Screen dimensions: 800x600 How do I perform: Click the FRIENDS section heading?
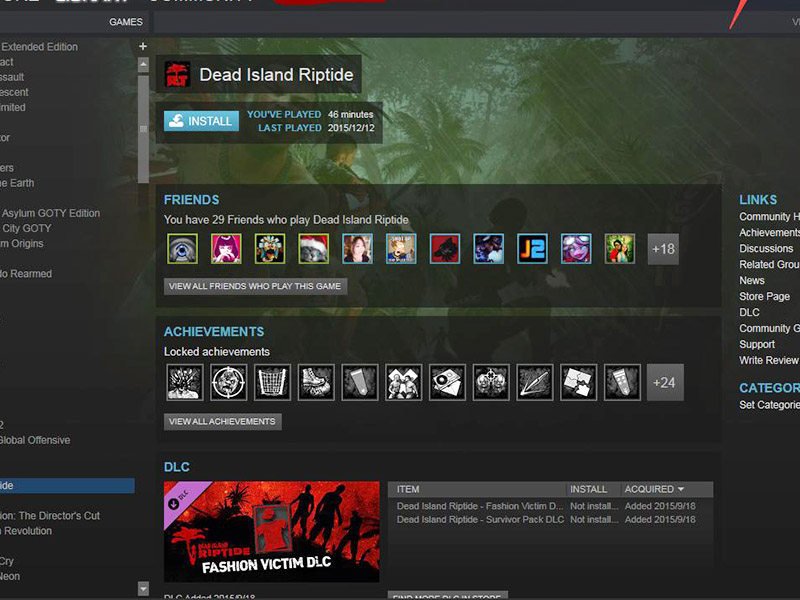click(x=191, y=199)
